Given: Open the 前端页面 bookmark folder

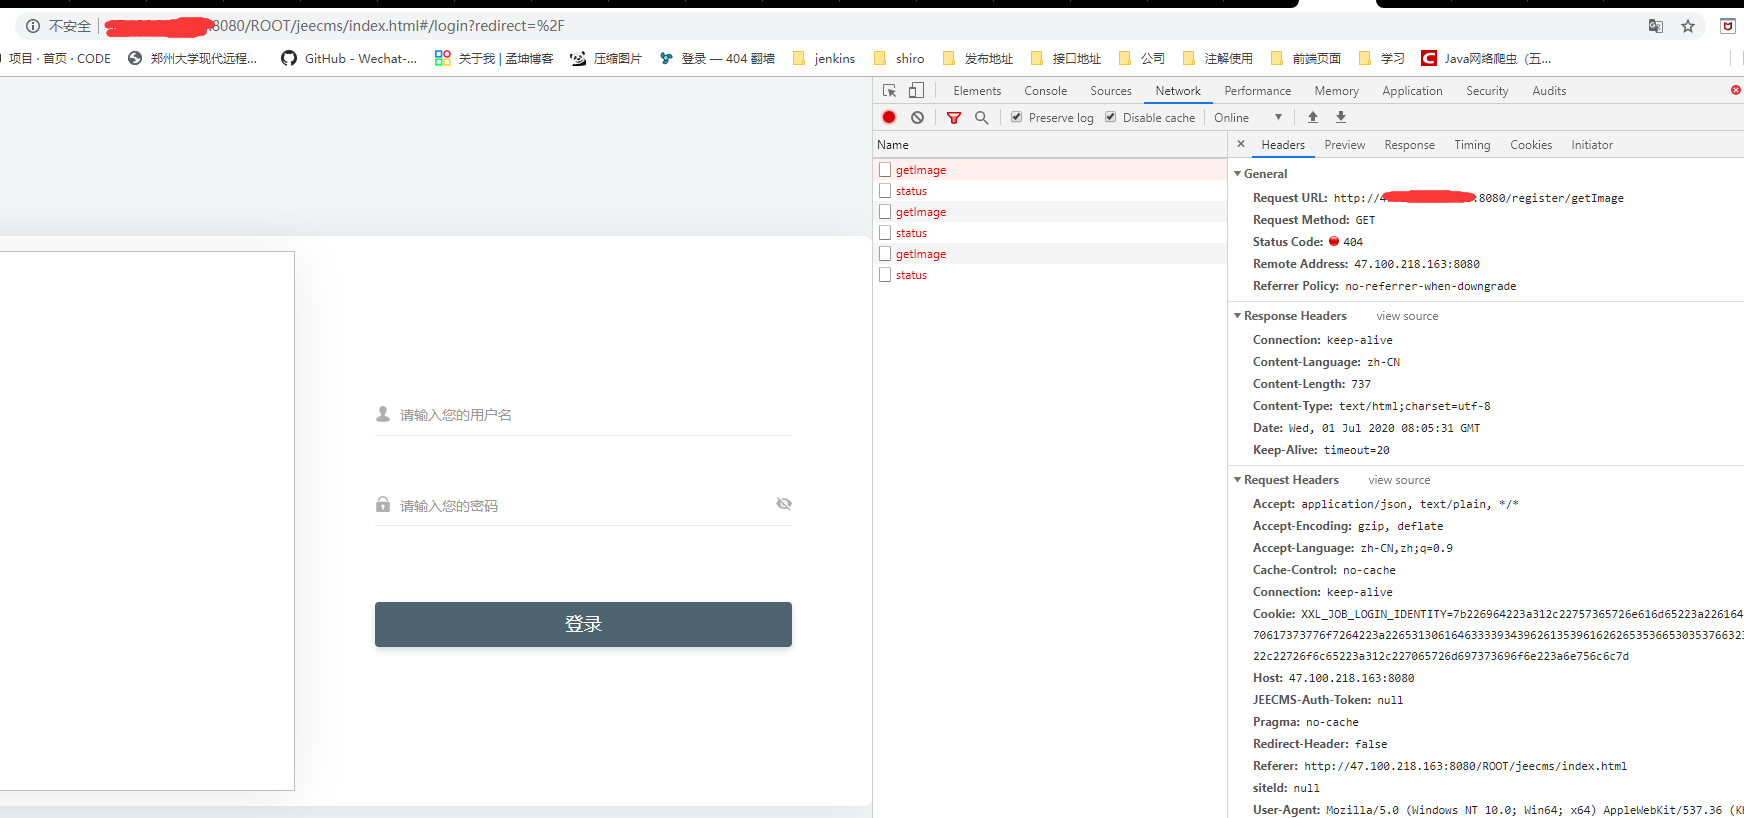Looking at the screenshot, I should pyautogui.click(x=1306, y=58).
